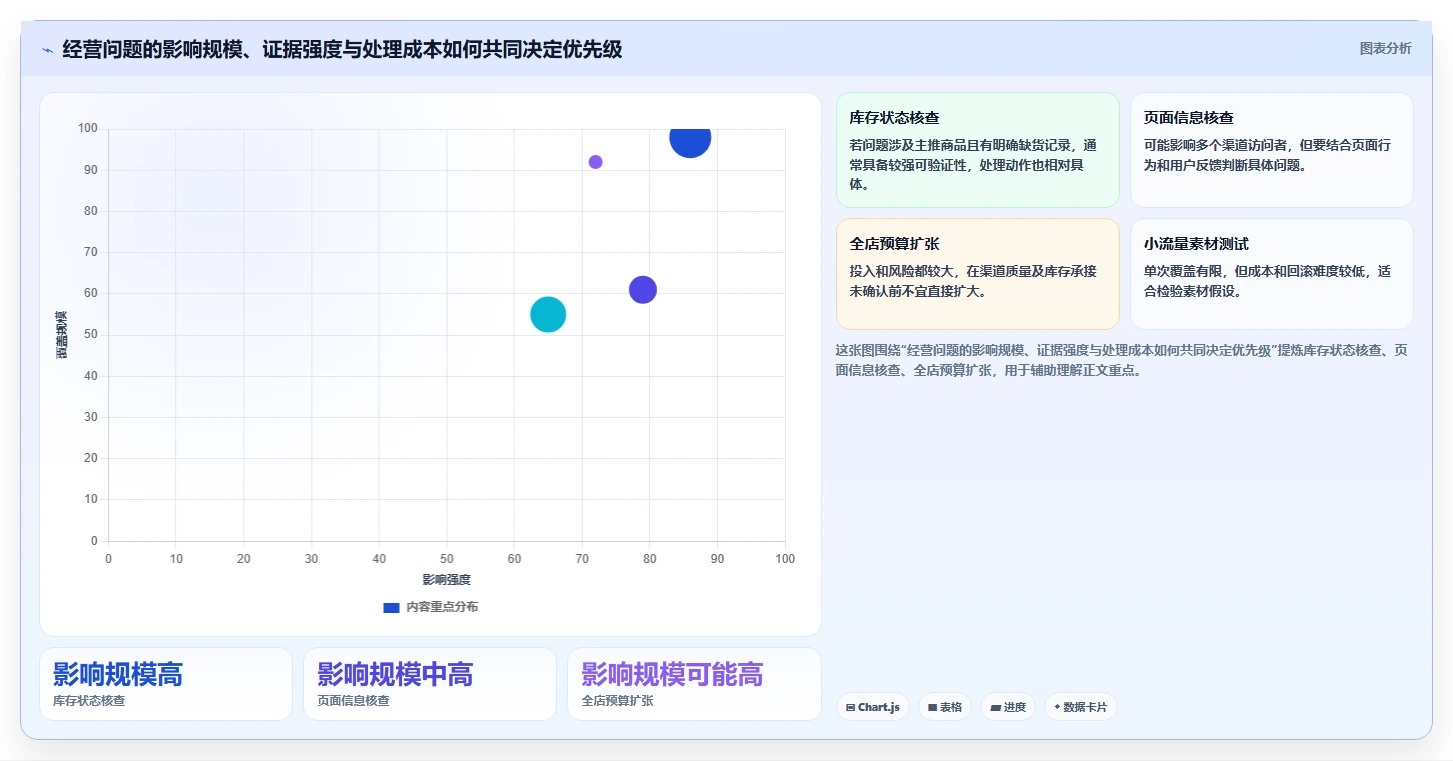The height and width of the screenshot is (761, 1453).
Task: Click the sparkle icon in 数据卡片 tag
Action: [x=1057, y=707]
